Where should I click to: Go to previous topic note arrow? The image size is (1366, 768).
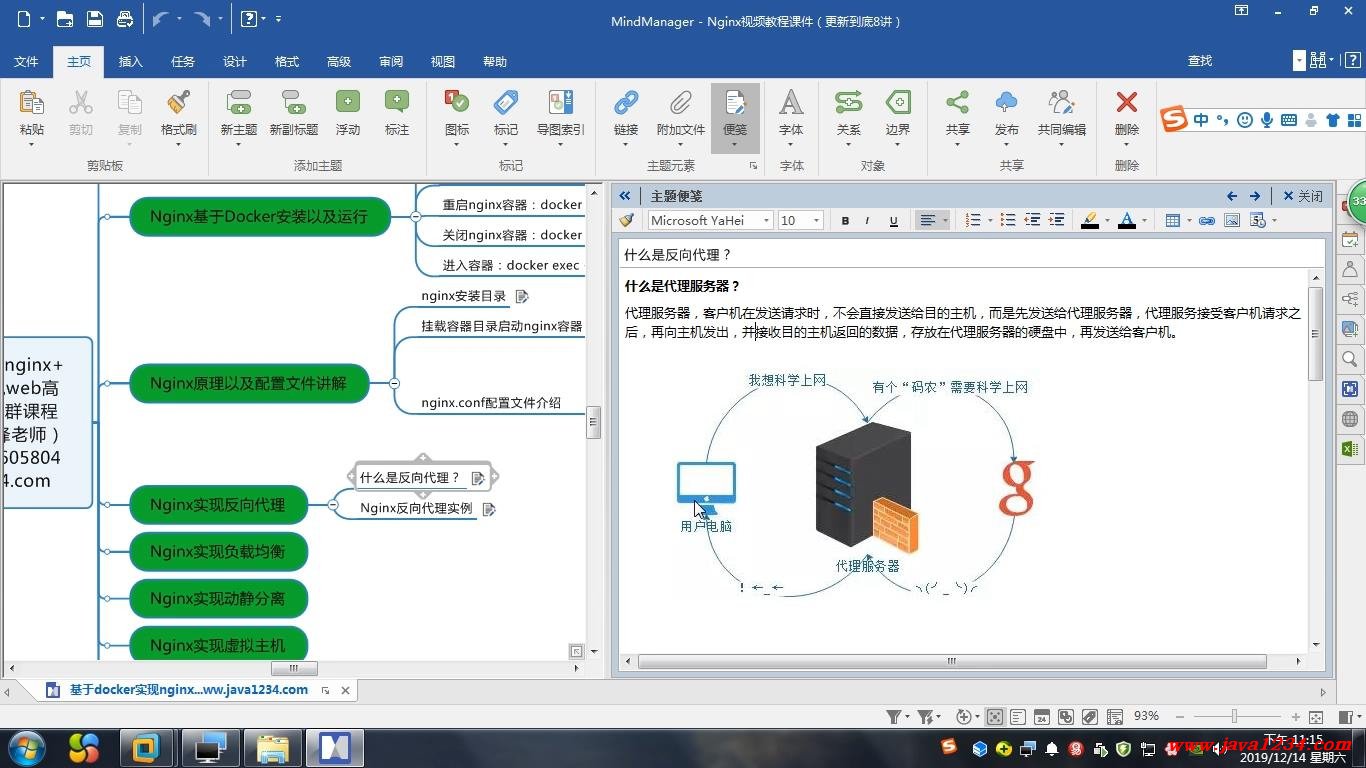1232,196
